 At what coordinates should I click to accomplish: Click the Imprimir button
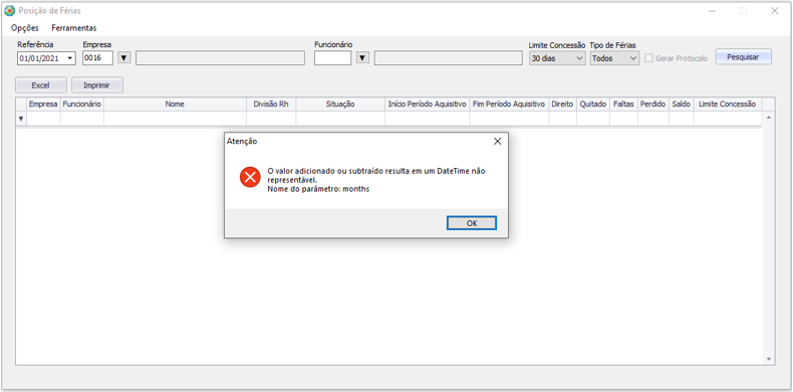pos(97,85)
